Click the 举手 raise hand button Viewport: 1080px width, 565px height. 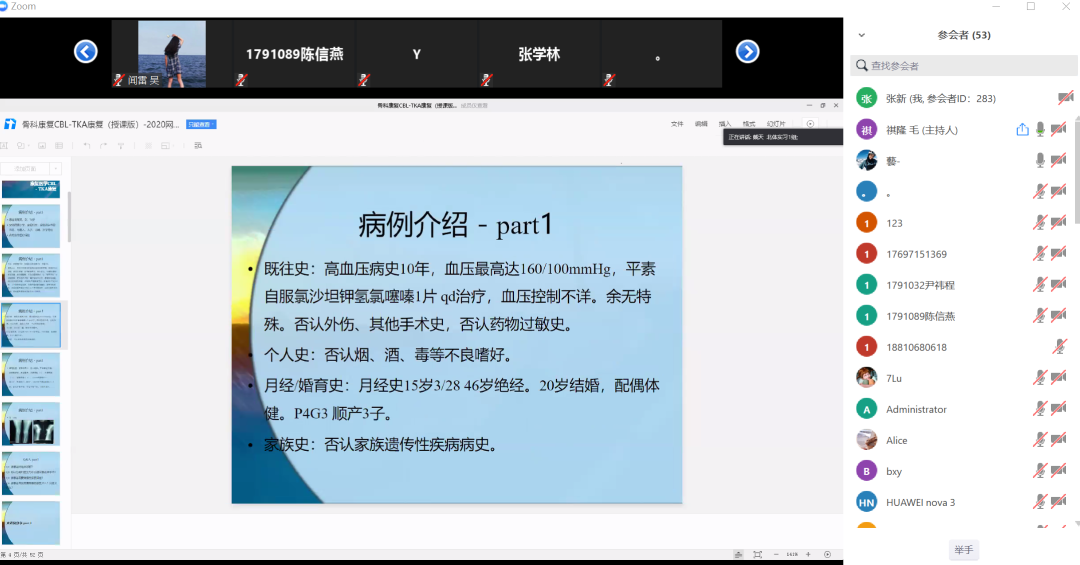click(x=963, y=550)
